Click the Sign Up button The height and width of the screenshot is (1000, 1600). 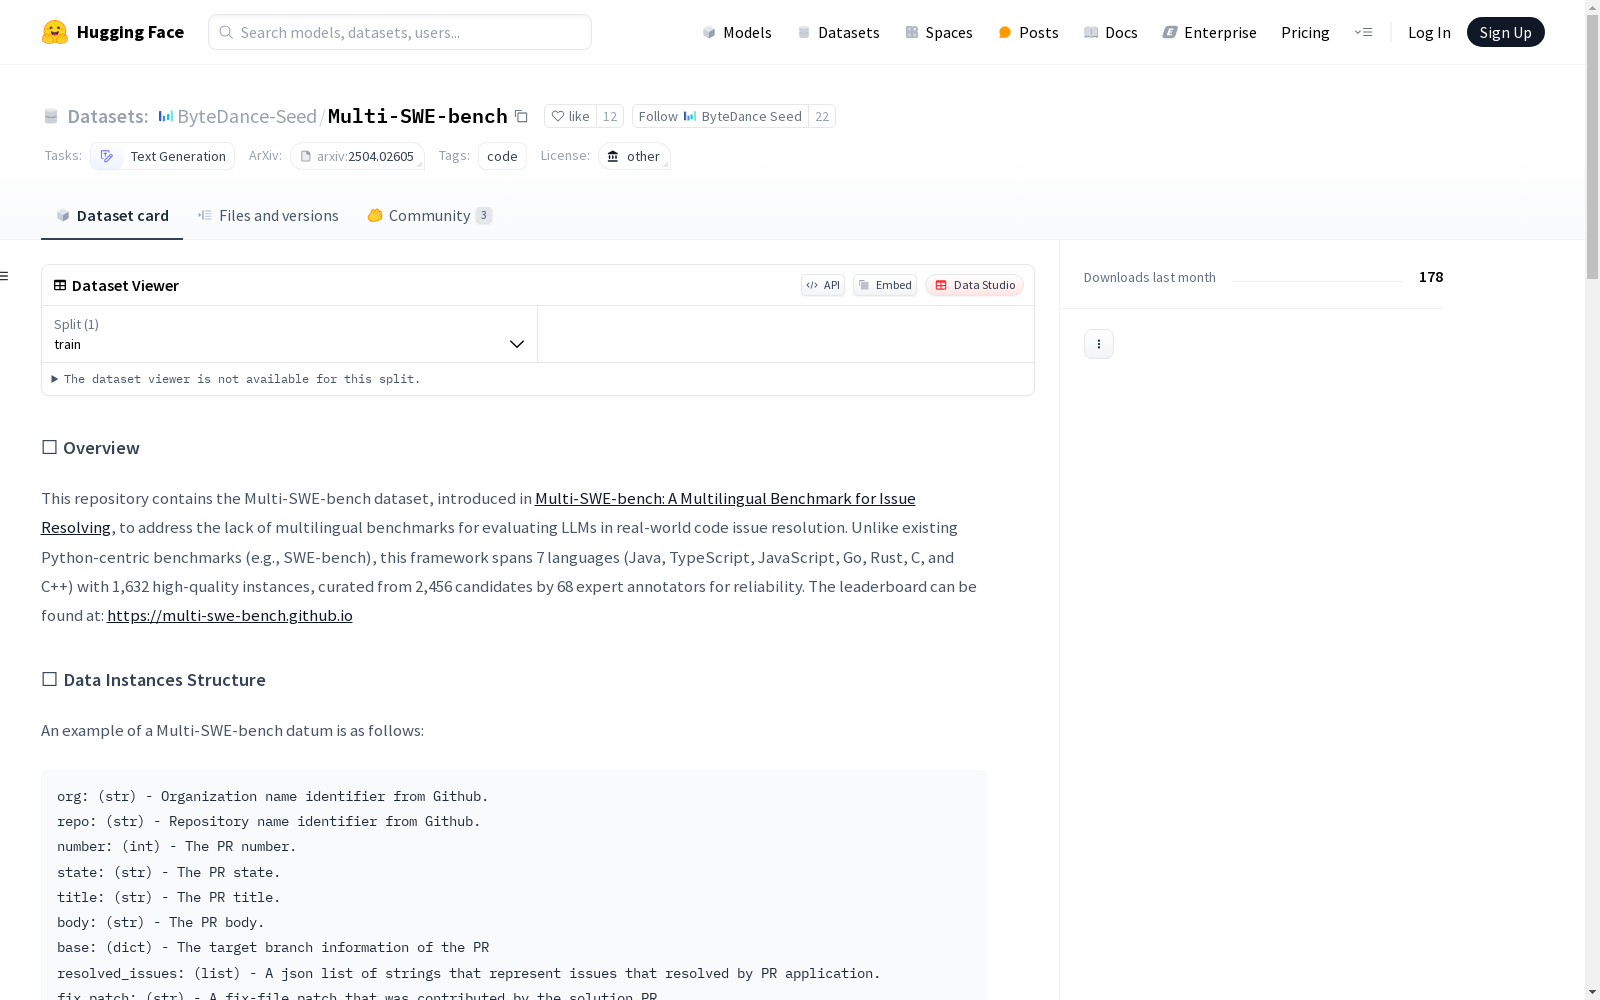point(1505,32)
